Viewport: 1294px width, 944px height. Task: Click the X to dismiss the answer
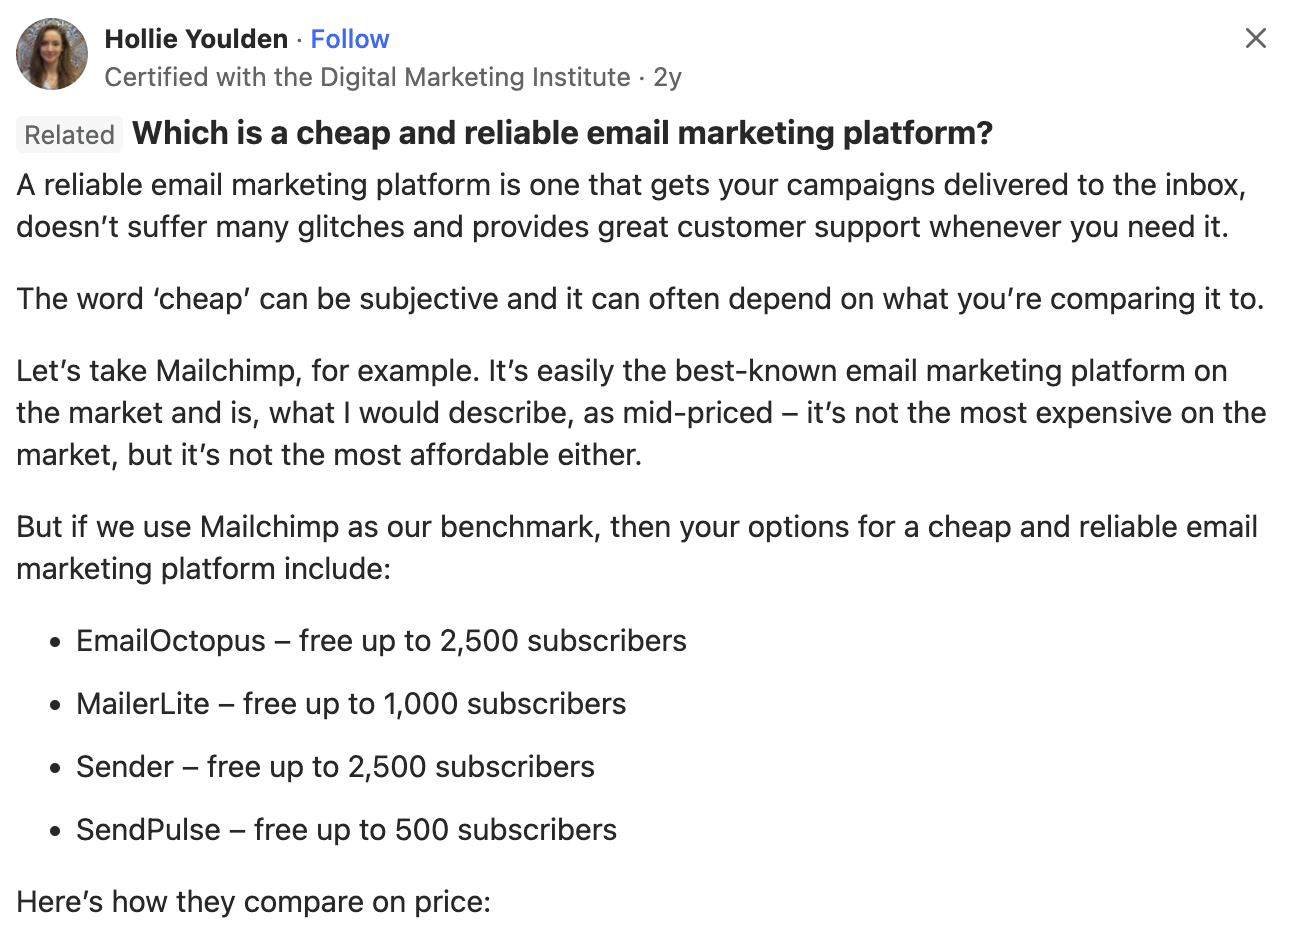(x=1255, y=38)
